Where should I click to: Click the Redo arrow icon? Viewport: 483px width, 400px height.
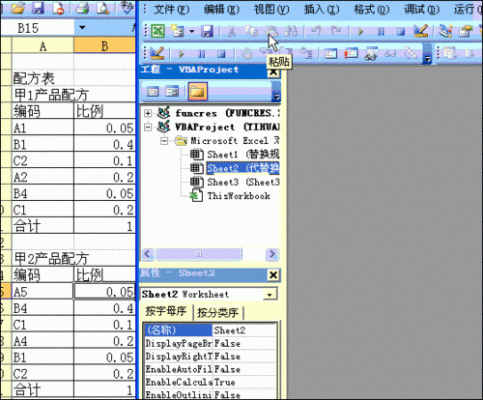coord(336,31)
